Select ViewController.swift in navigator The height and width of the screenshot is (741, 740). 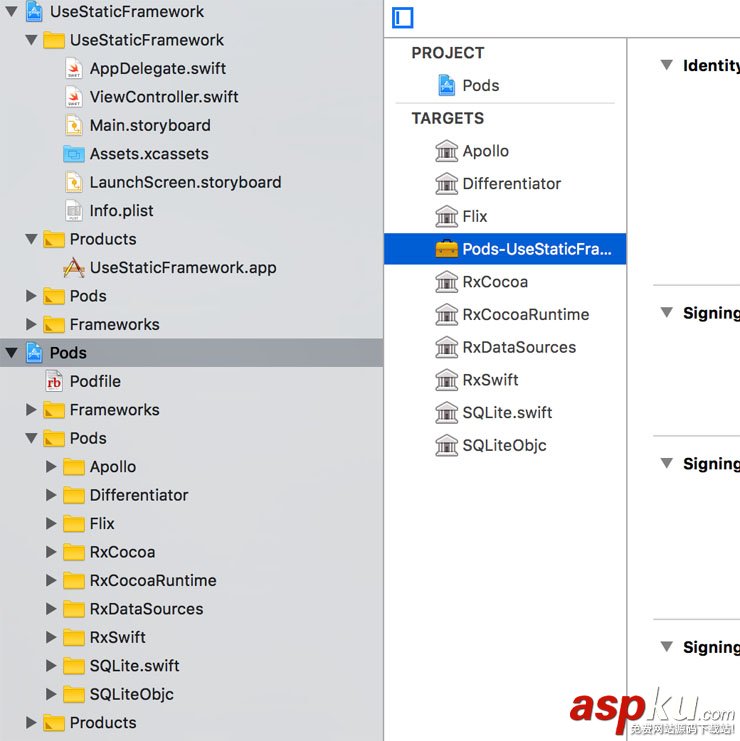tap(164, 97)
